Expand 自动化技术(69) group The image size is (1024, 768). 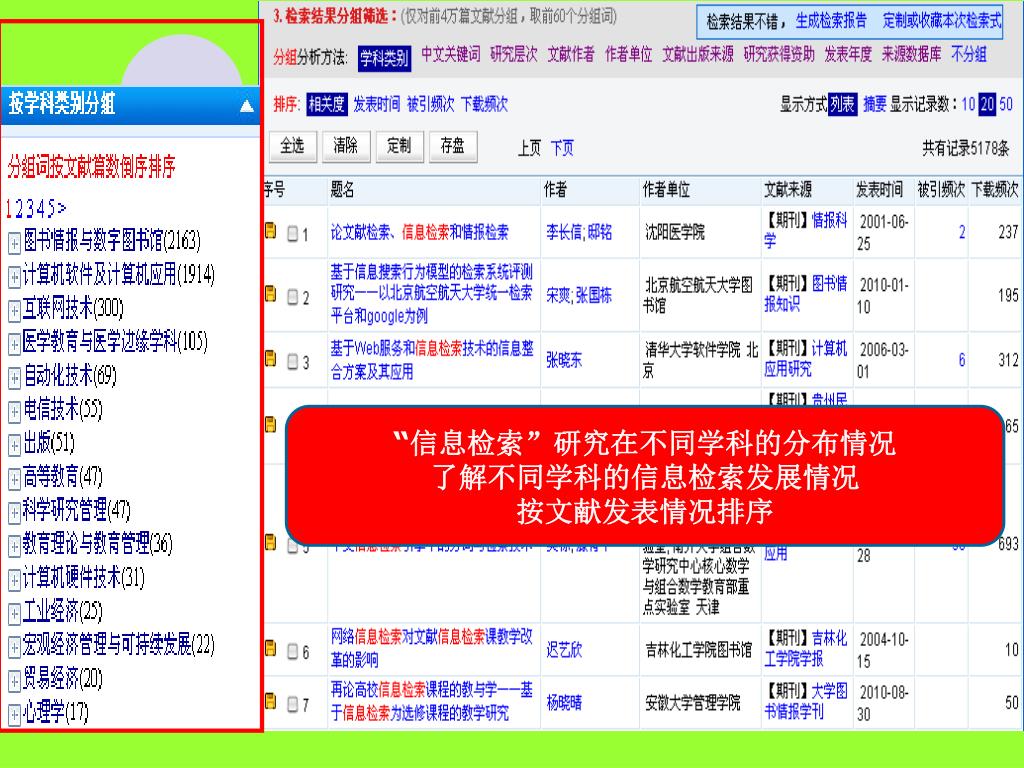click(14, 378)
